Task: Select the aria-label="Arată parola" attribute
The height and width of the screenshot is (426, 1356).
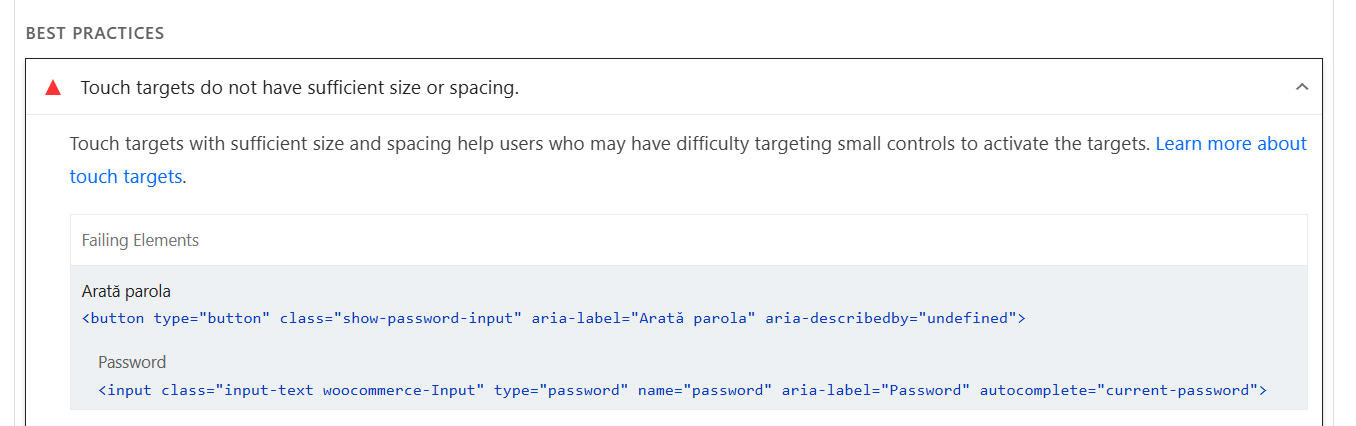Action: point(644,319)
